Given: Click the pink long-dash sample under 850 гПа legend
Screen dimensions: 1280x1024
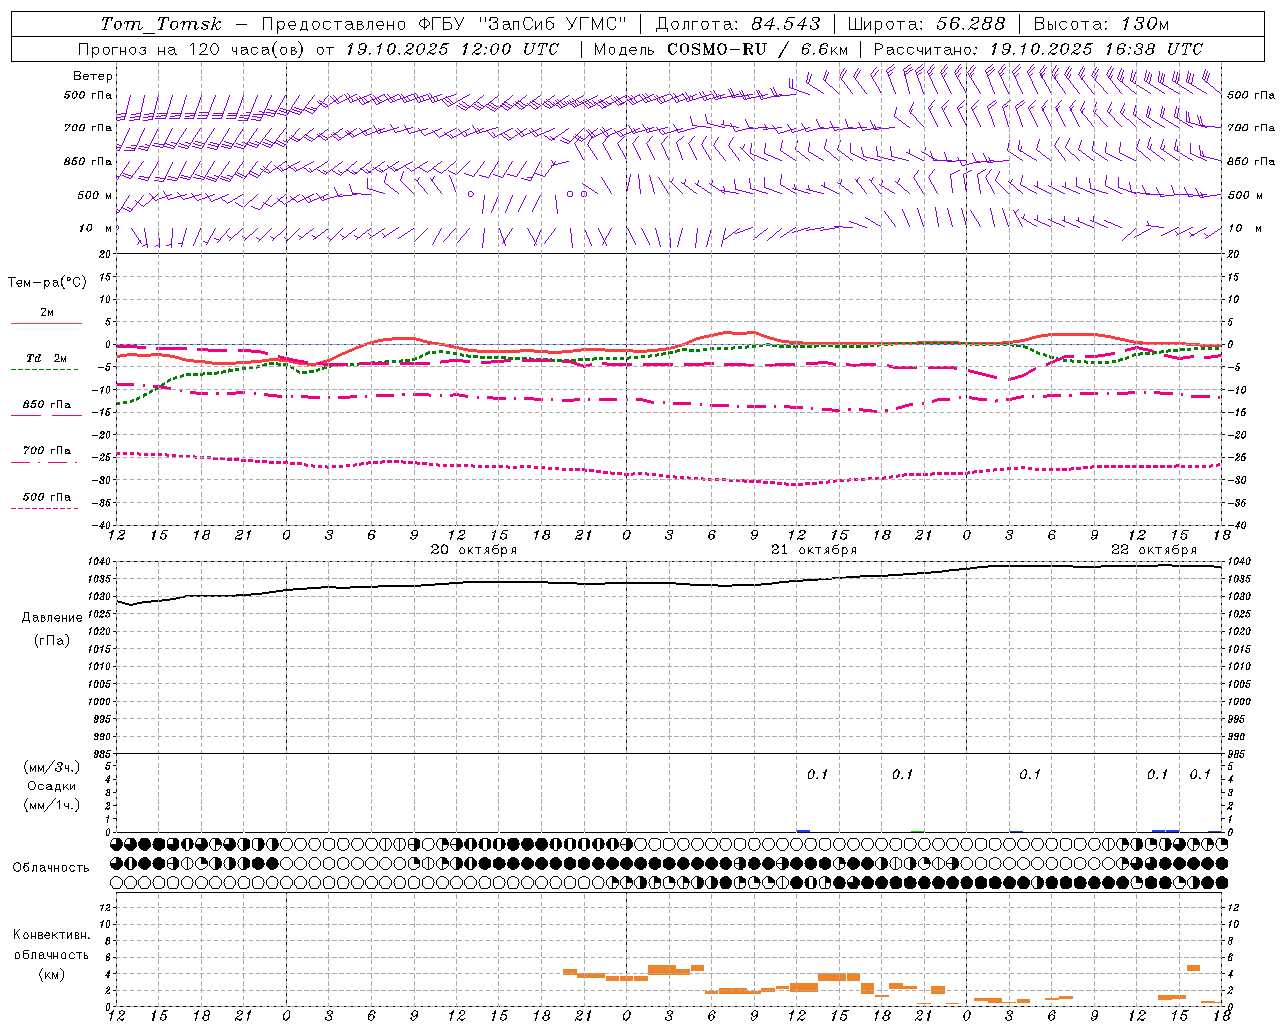Looking at the screenshot, I should pos(46,415).
